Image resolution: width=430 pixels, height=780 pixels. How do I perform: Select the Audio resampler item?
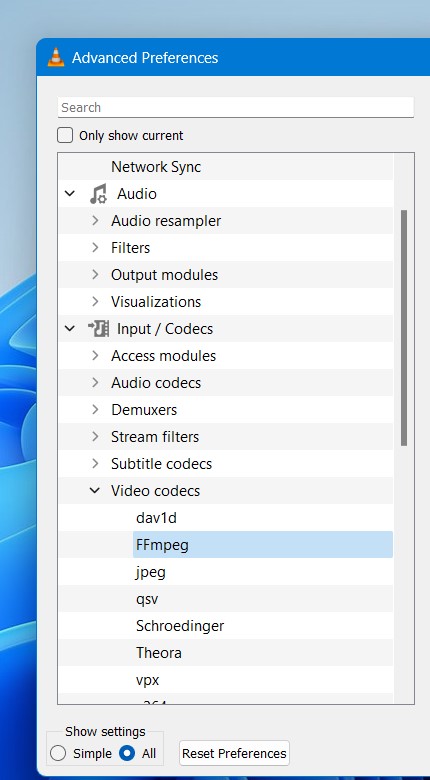(166, 220)
